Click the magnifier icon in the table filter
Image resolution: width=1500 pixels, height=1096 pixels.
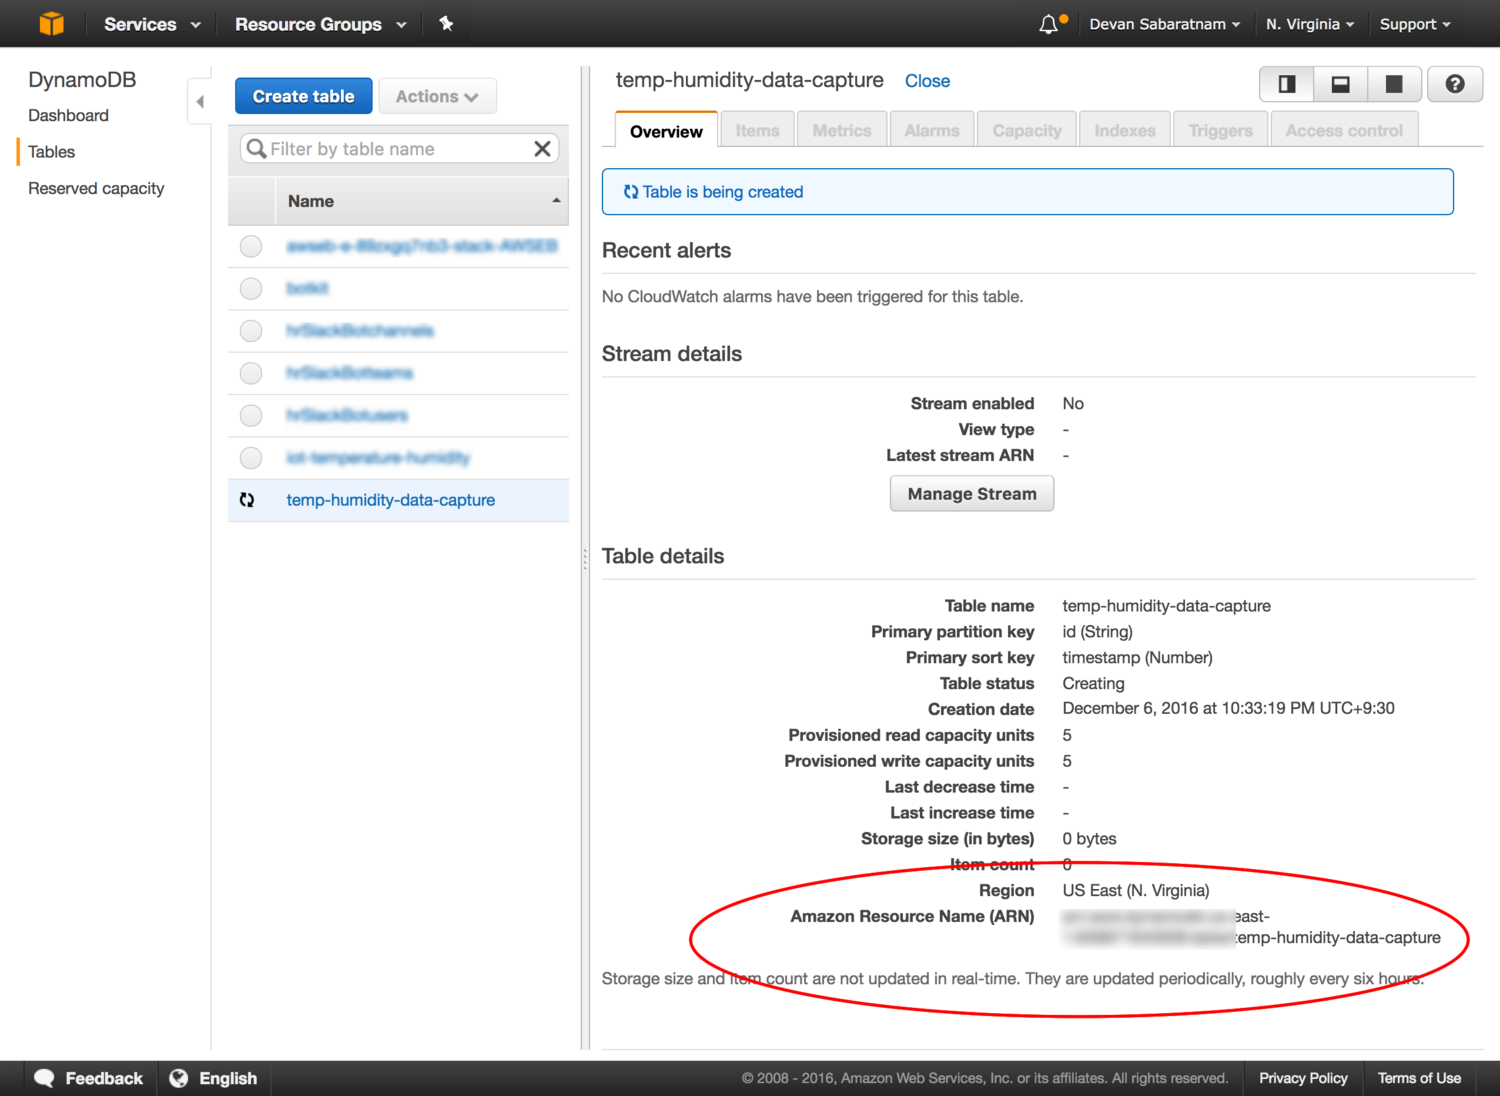pos(256,149)
